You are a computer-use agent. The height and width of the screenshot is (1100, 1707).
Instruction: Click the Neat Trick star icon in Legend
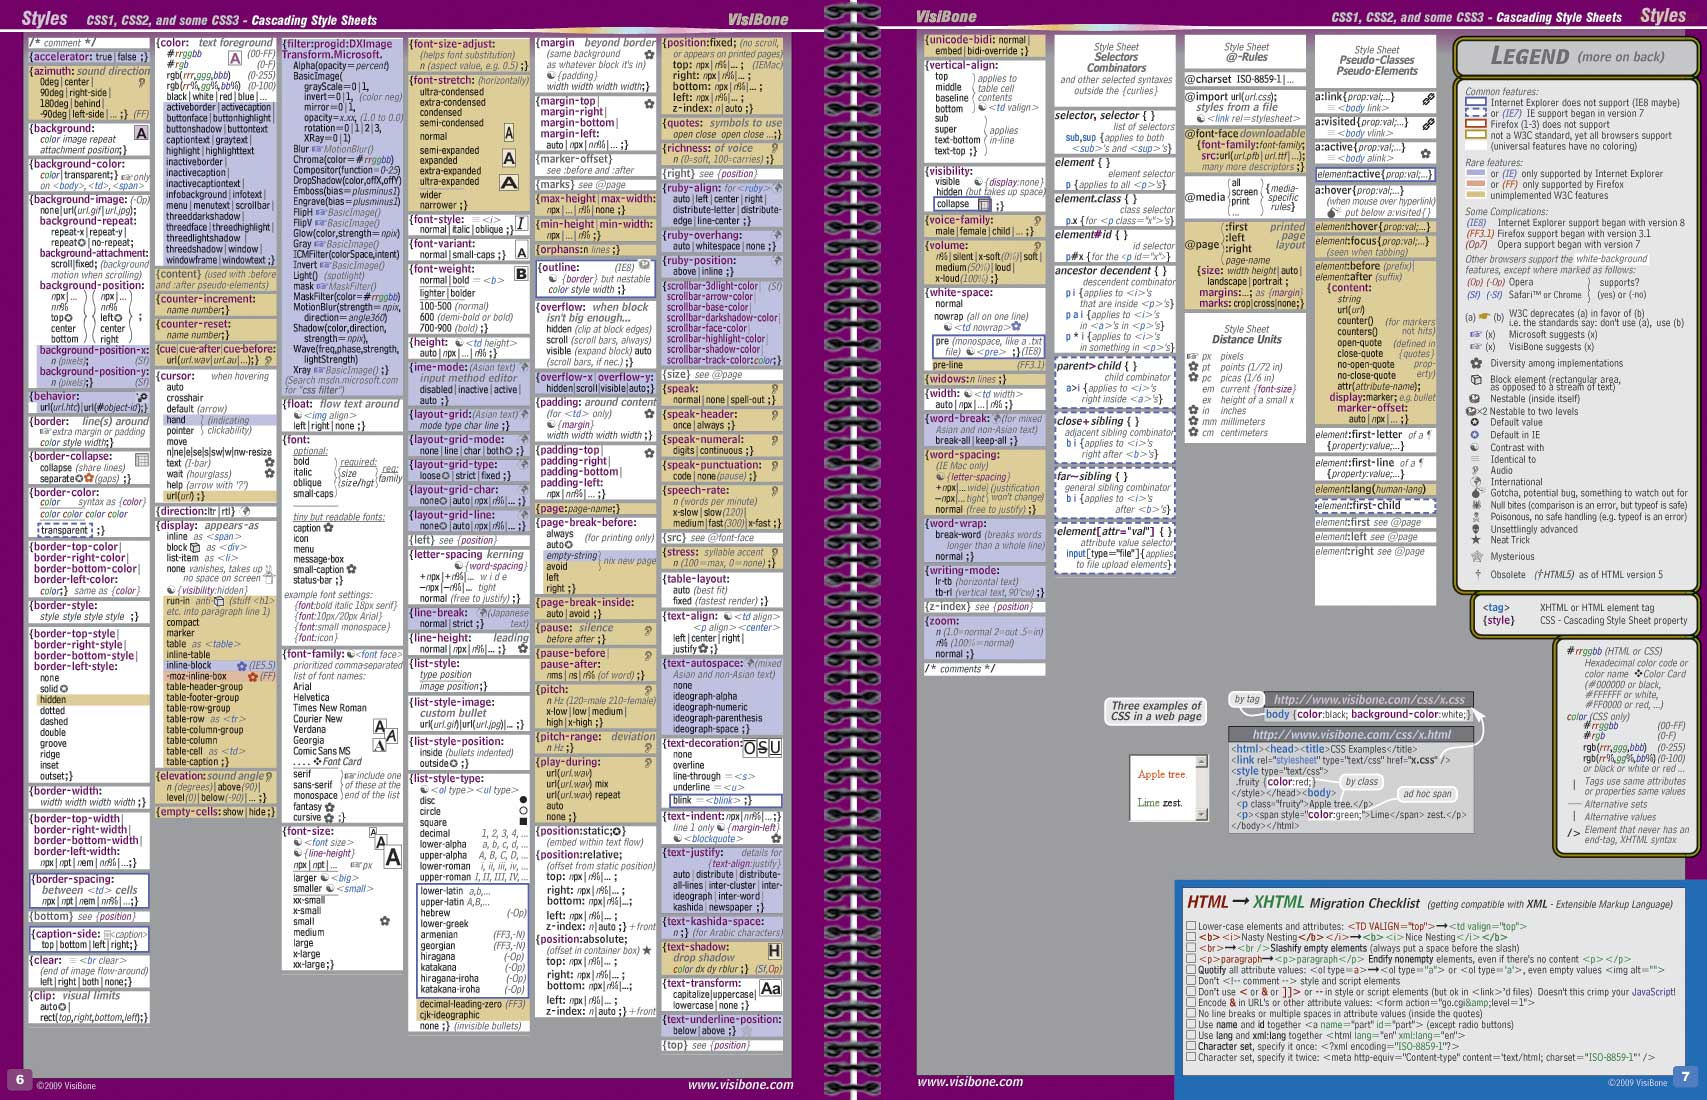(1475, 540)
